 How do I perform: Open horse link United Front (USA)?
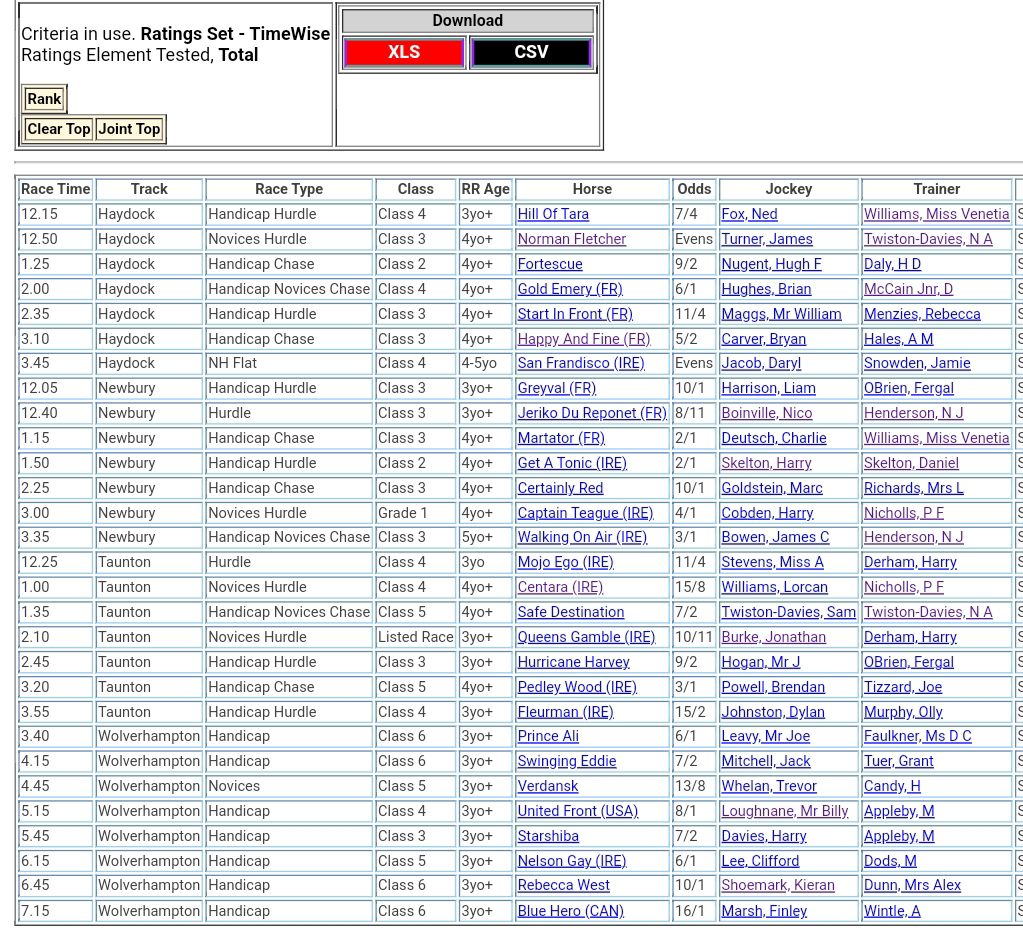pyautogui.click(x=577, y=811)
